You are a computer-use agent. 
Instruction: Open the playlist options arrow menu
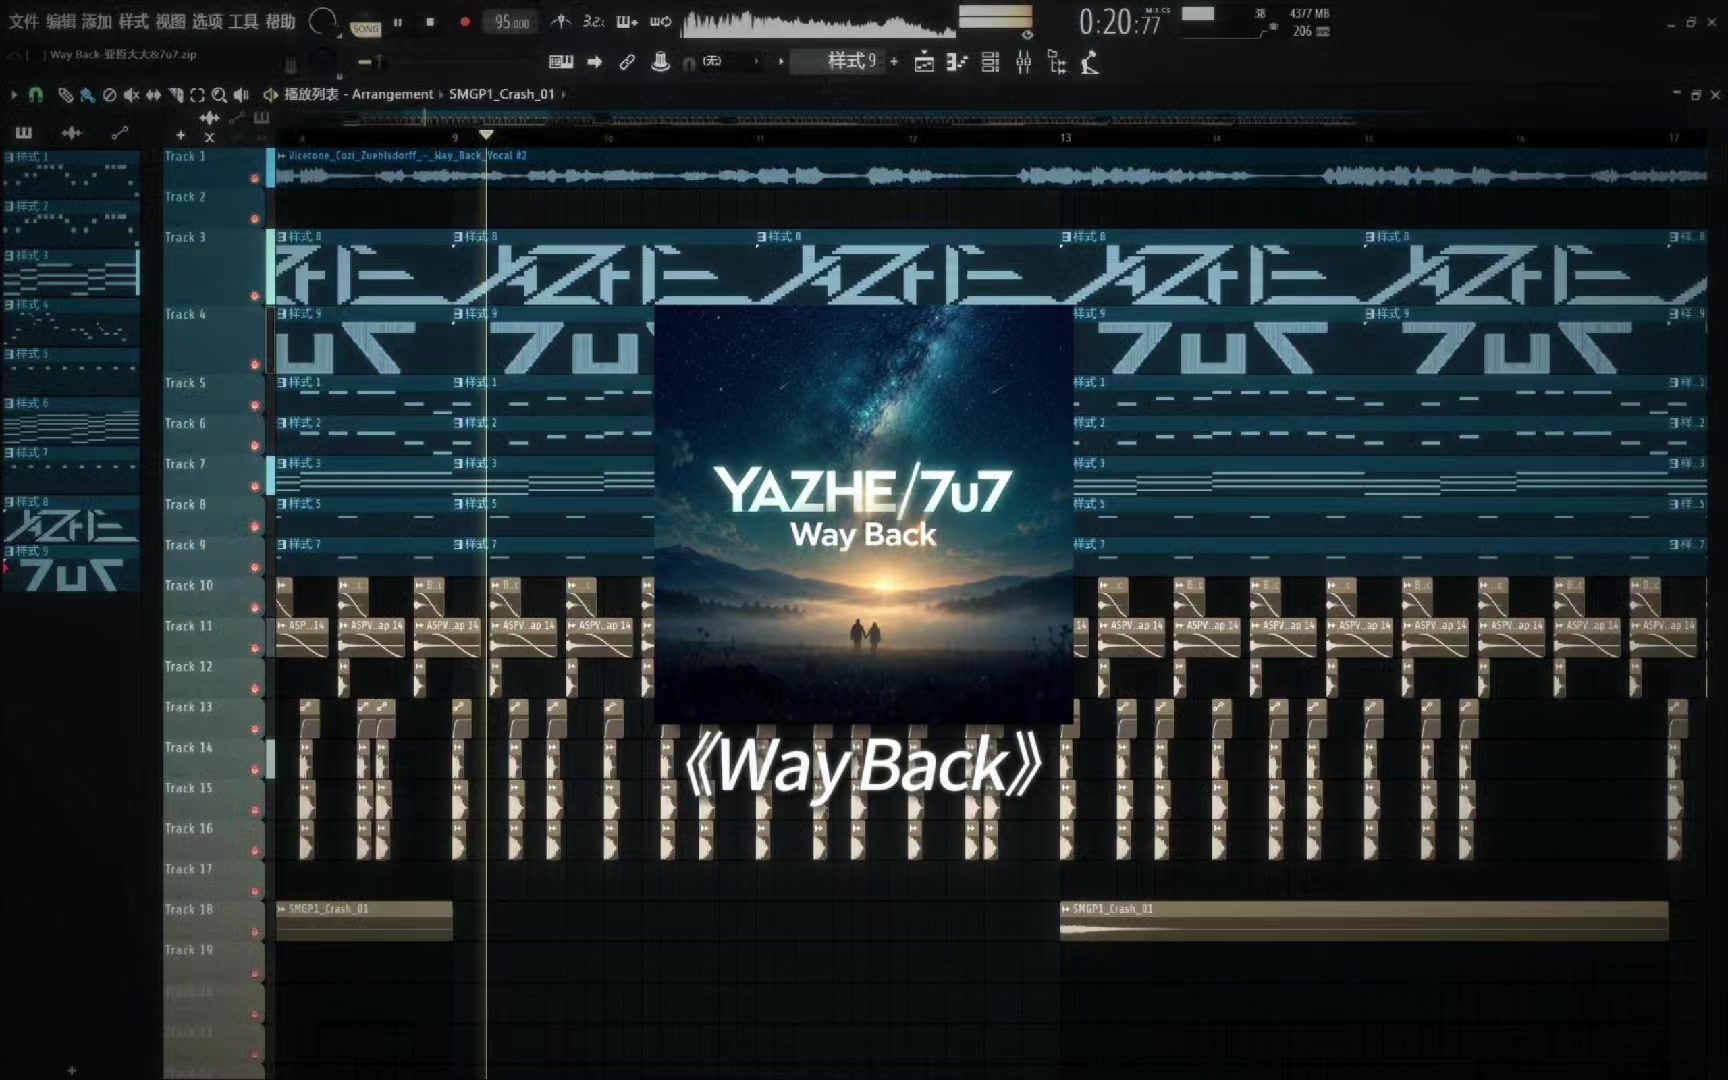(14, 94)
